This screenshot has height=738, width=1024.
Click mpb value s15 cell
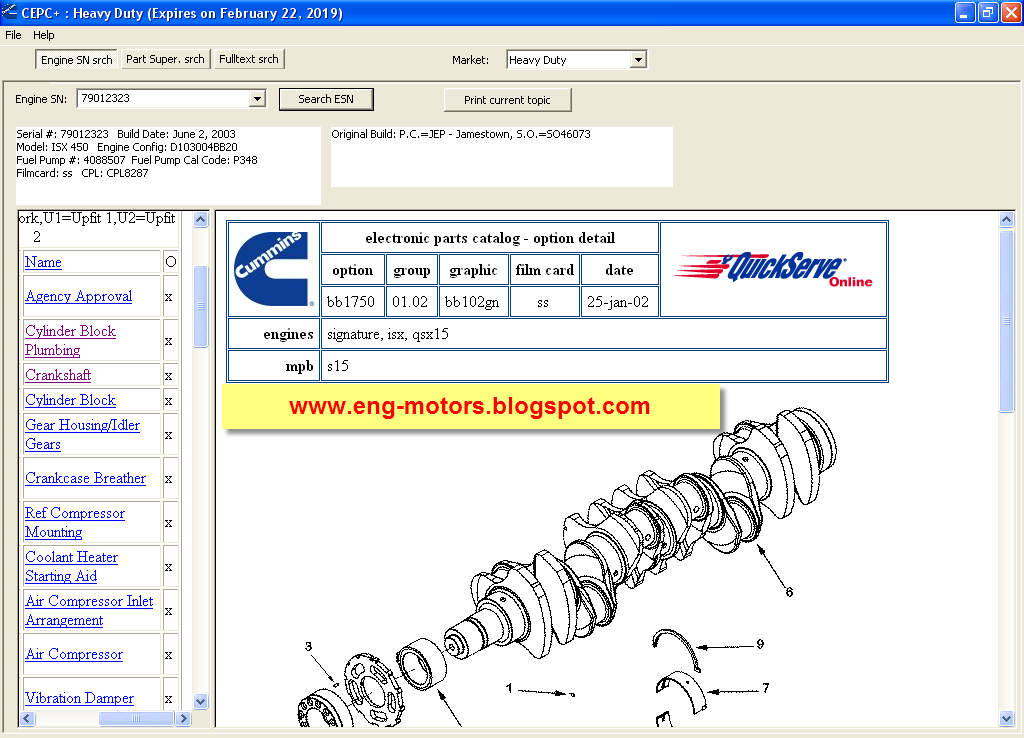603,366
